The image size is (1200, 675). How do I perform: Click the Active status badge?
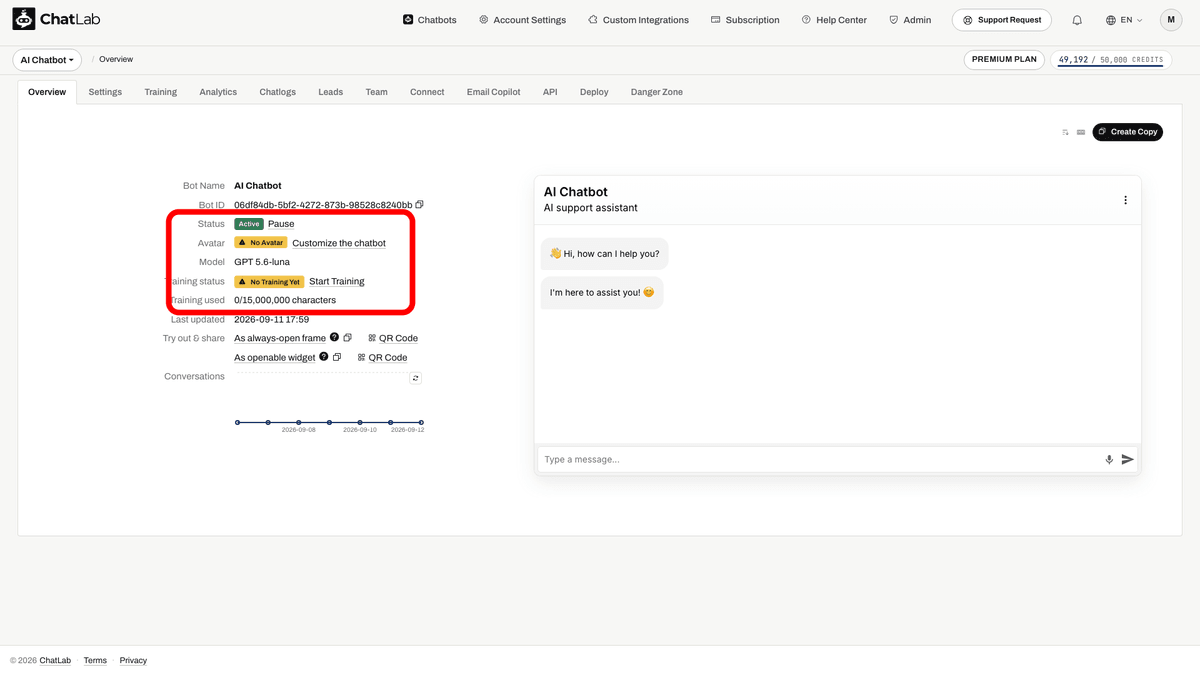click(x=249, y=224)
